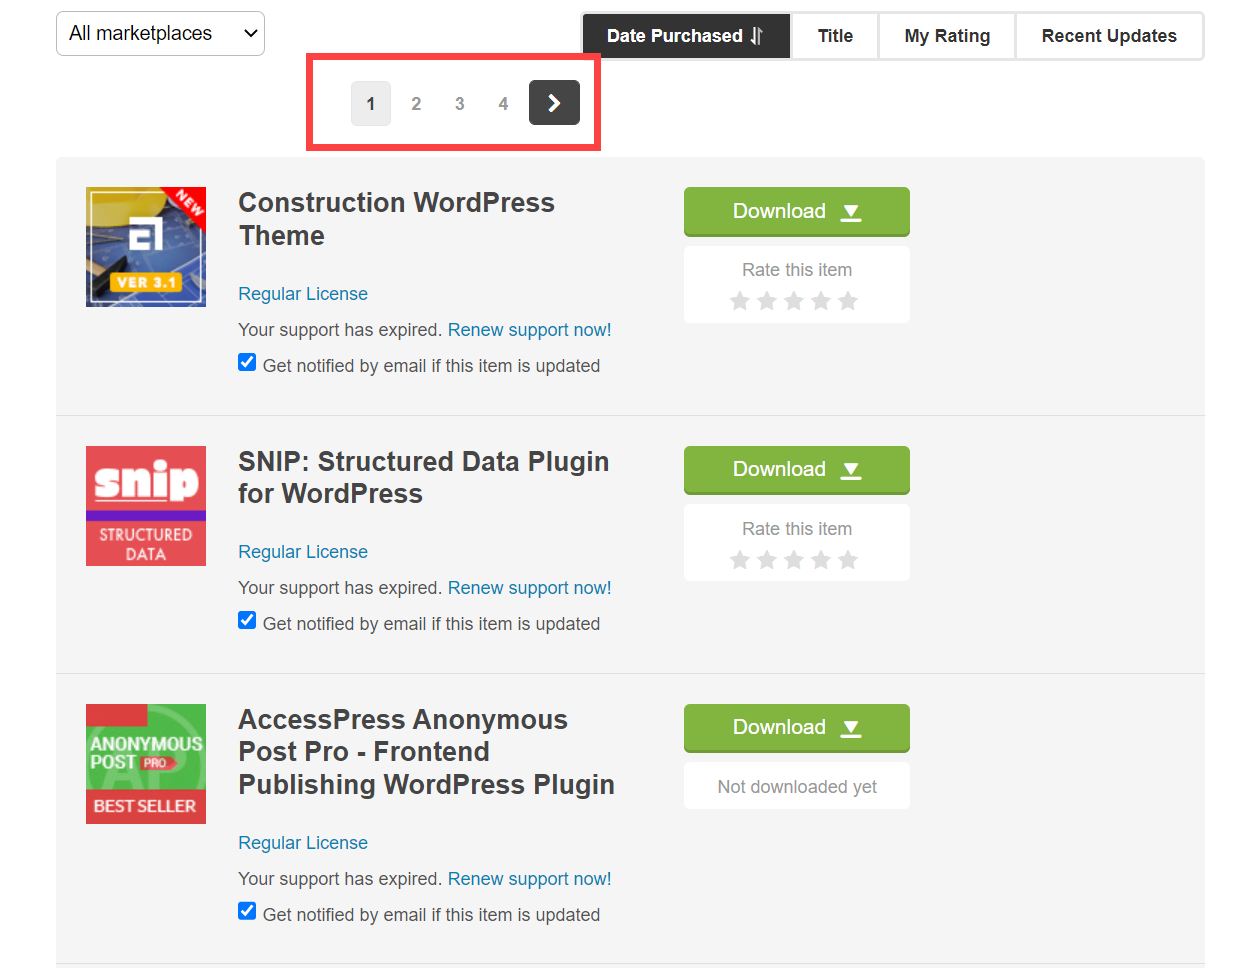View Regular License for AccessPress plugin
The image size is (1258, 968).
[303, 843]
